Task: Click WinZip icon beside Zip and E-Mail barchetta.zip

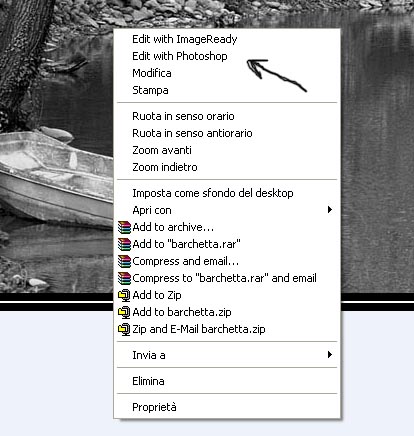Action: pyautogui.click(x=124, y=329)
